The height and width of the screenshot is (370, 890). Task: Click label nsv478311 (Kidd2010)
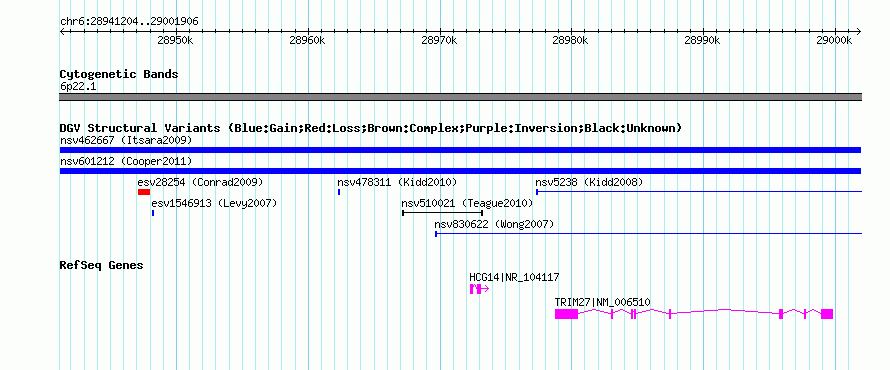(x=397, y=182)
